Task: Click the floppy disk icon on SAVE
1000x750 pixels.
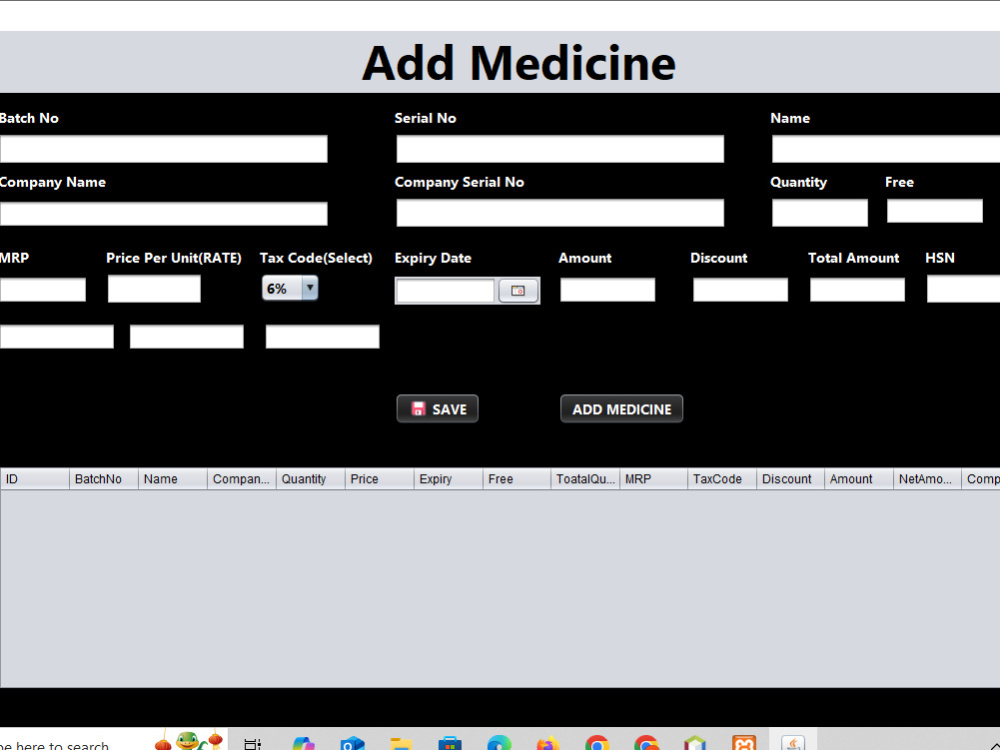Action: (x=418, y=409)
